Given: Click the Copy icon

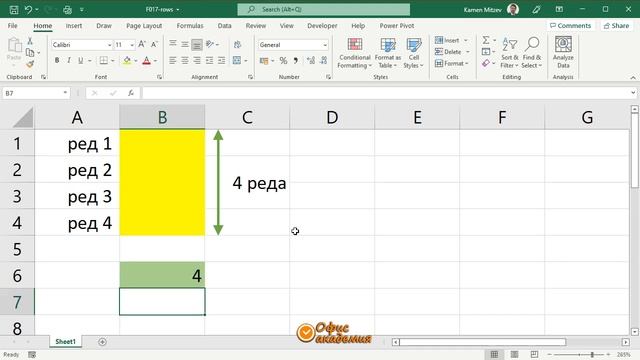Looking at the screenshot, I should coord(30,53).
